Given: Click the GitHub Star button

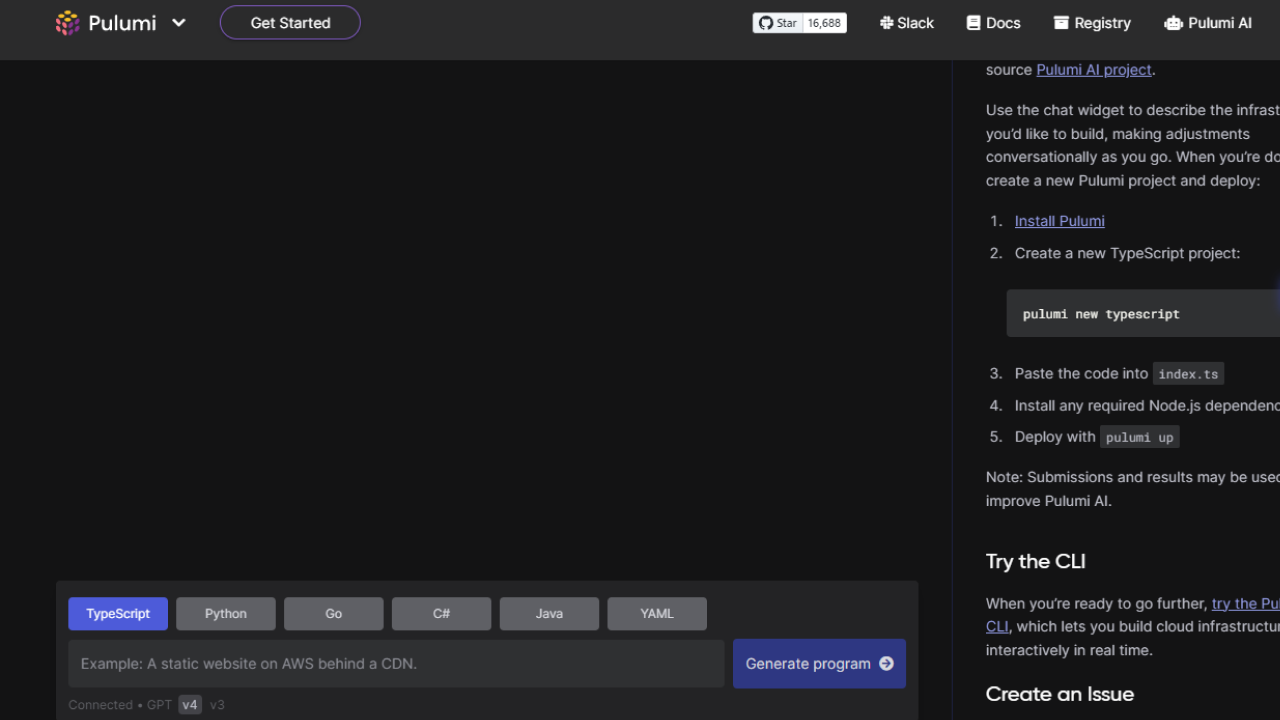Looking at the screenshot, I should coord(778,23).
